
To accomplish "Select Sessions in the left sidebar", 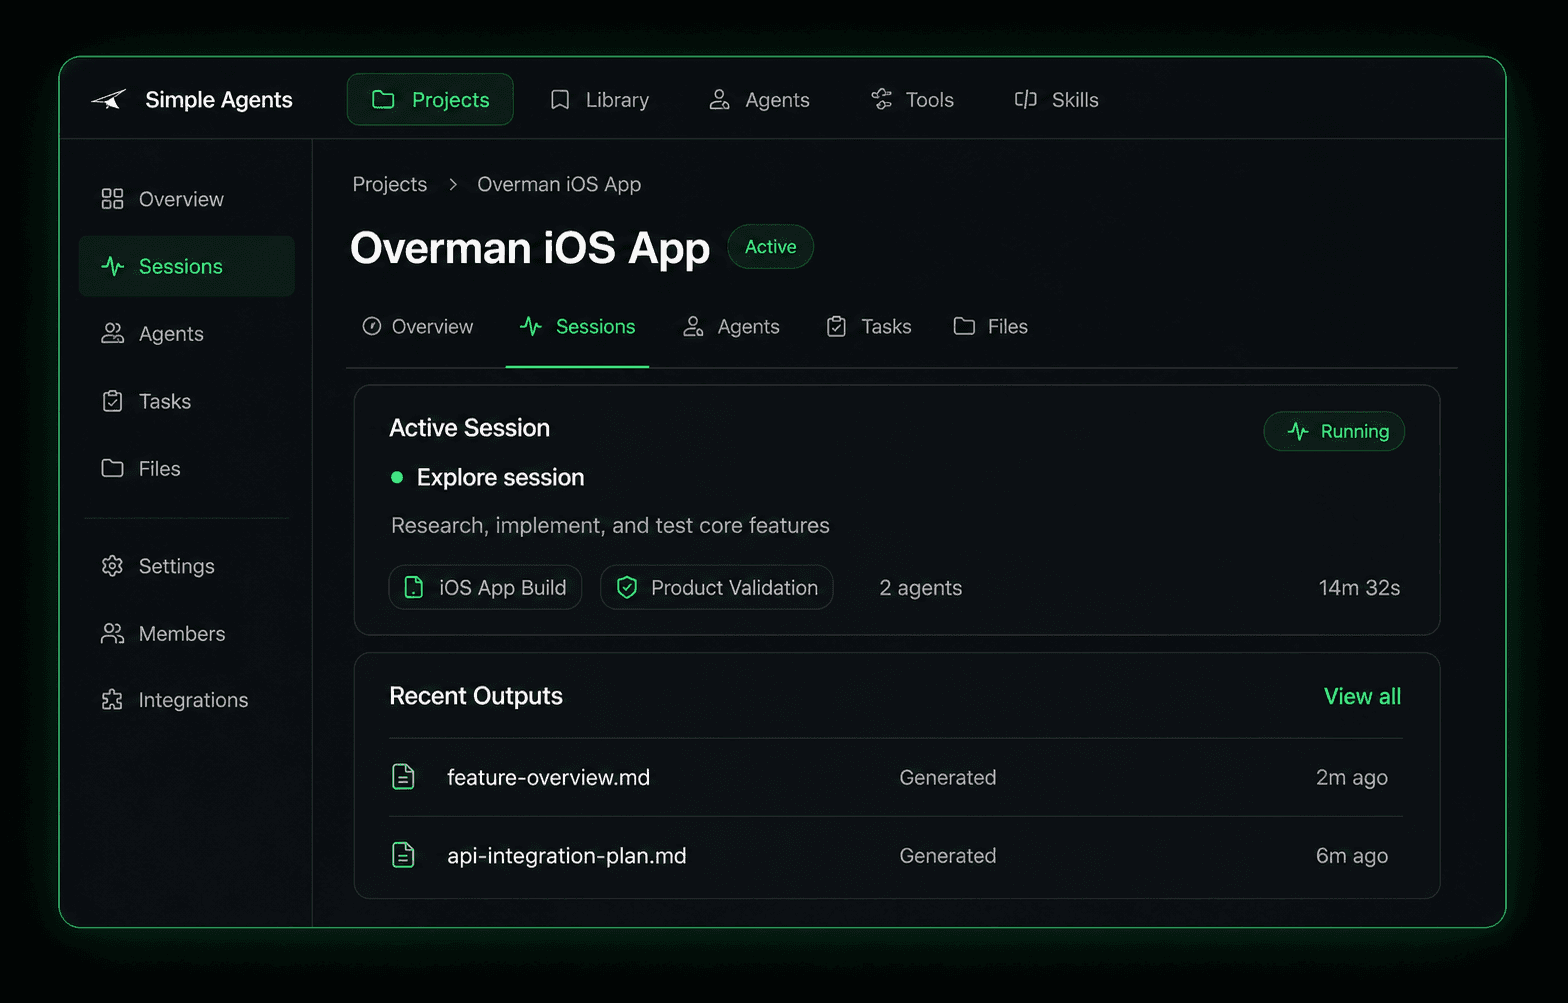I will [x=187, y=266].
